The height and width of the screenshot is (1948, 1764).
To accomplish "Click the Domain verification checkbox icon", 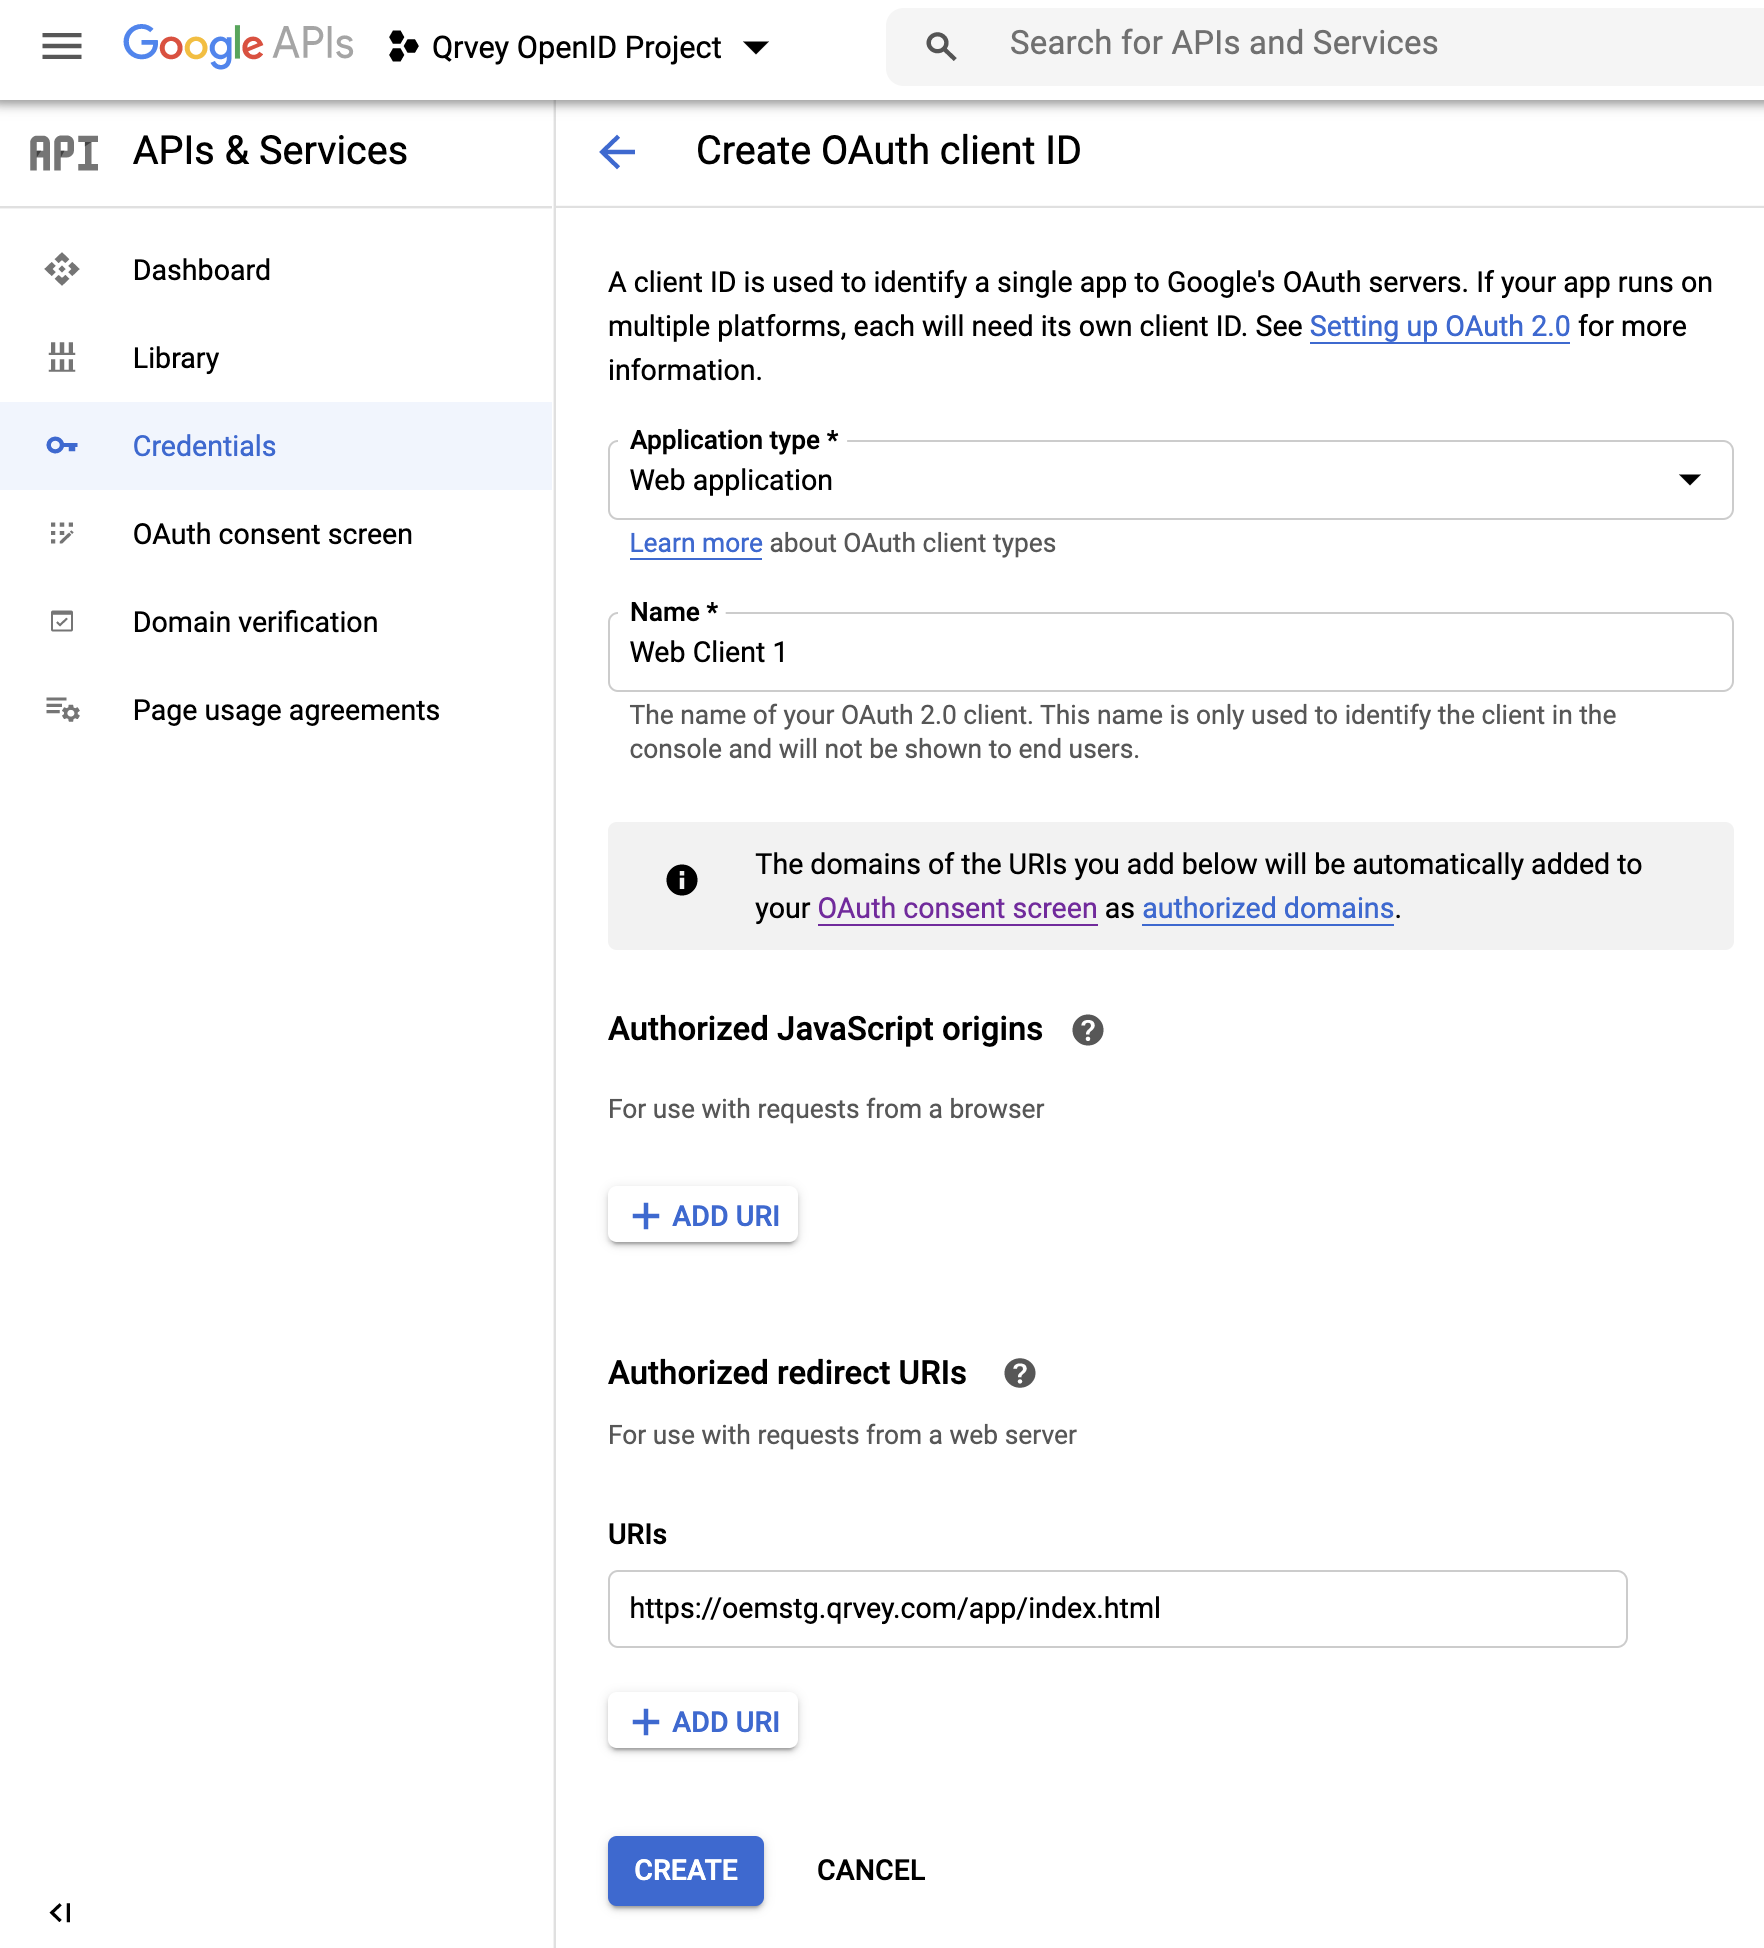I will click(x=62, y=622).
